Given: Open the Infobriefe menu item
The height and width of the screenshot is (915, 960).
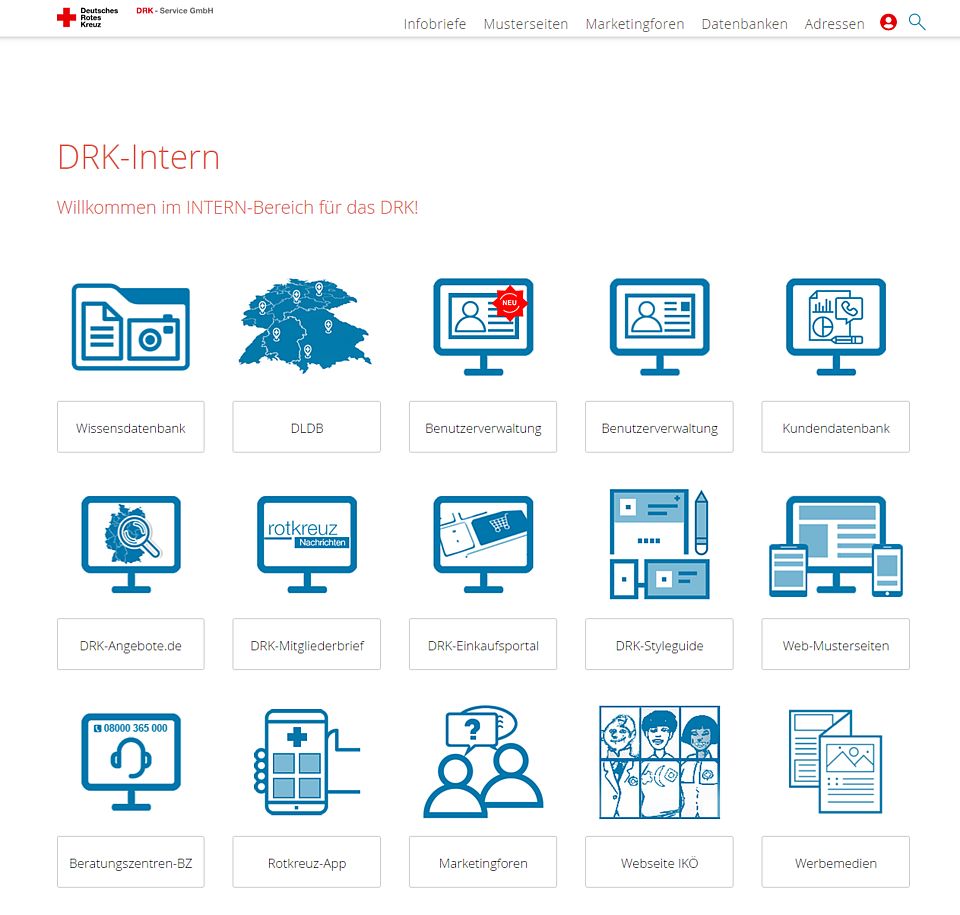Looking at the screenshot, I should point(435,24).
